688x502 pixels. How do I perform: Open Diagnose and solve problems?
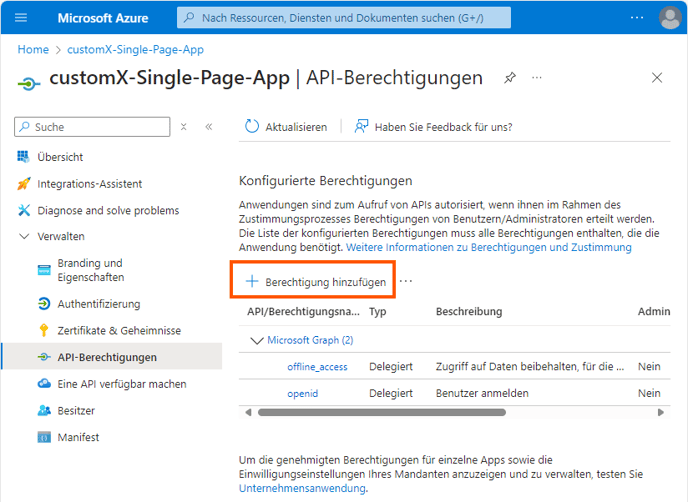click(108, 211)
